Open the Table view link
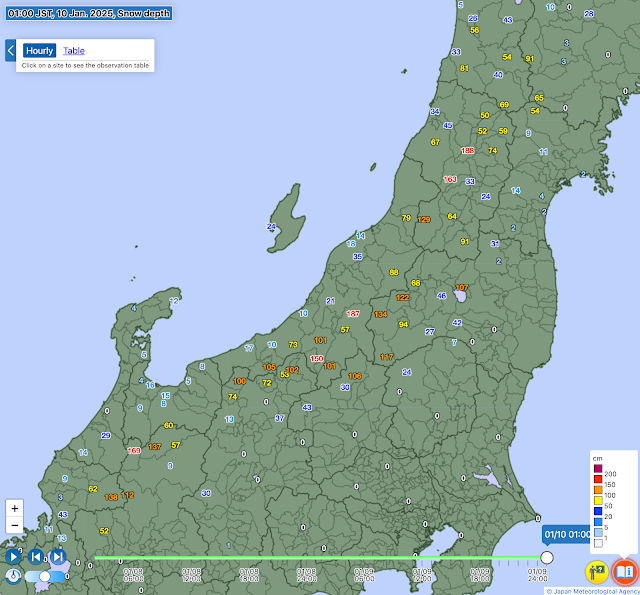 (74, 50)
